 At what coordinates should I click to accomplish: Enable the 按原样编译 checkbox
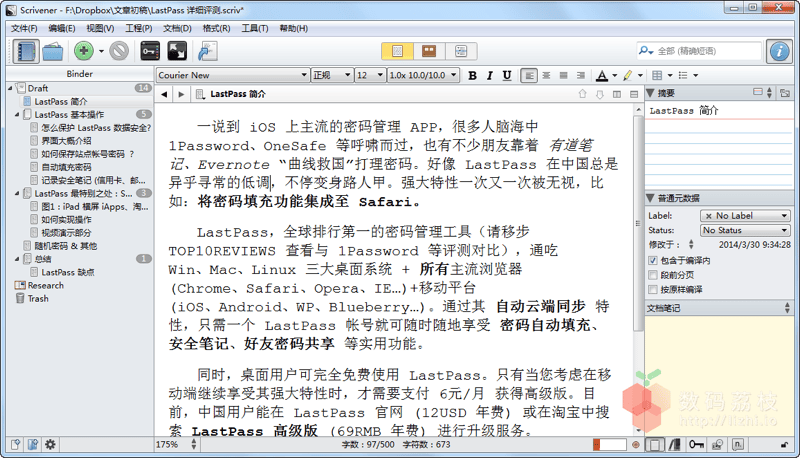tap(653, 290)
